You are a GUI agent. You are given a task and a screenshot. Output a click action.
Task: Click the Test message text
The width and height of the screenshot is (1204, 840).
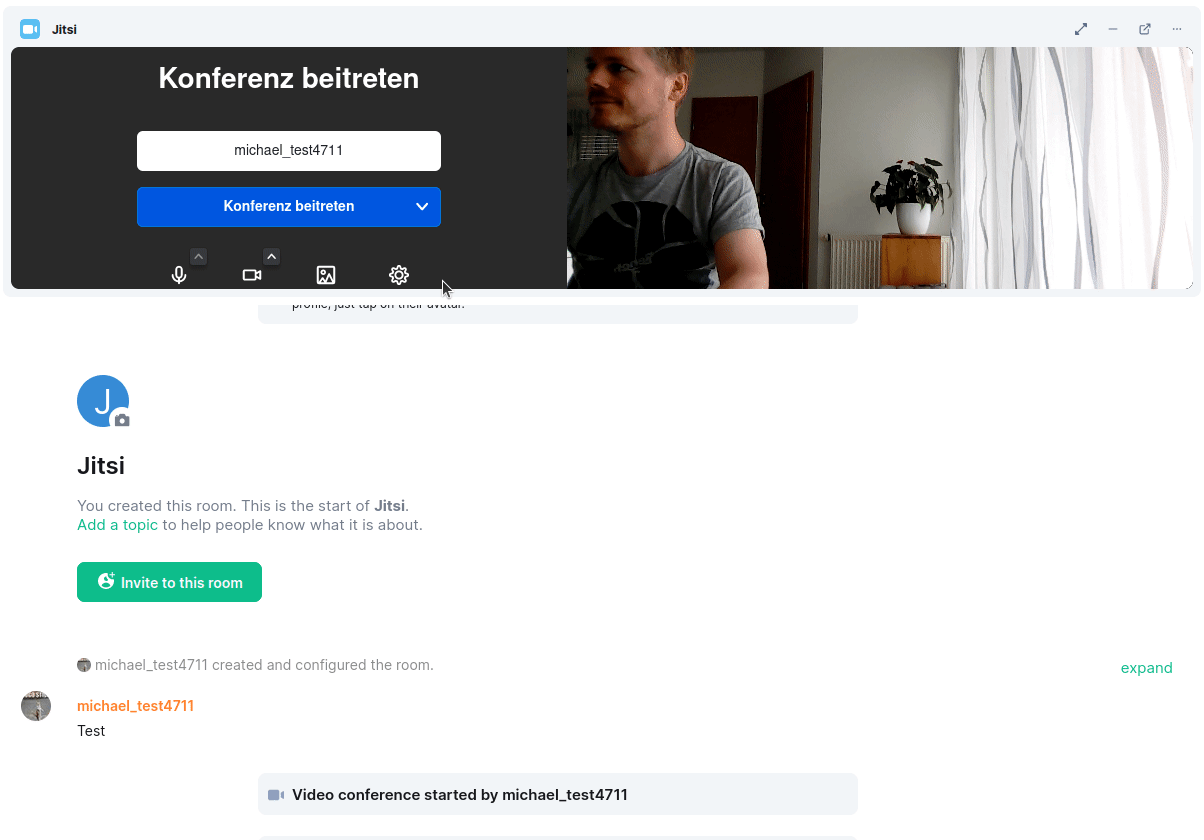(91, 731)
